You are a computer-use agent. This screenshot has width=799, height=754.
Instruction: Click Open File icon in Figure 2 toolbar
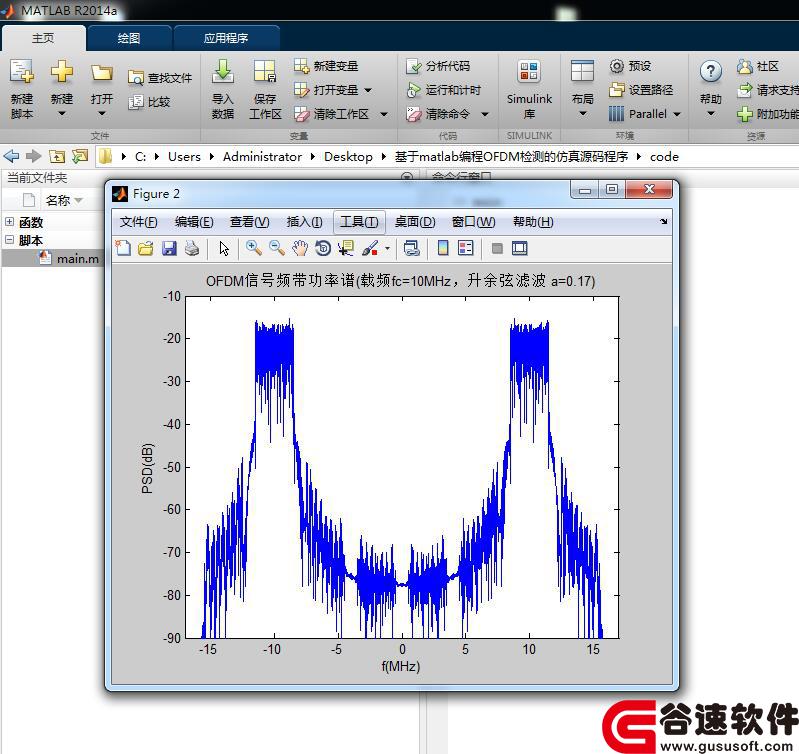click(x=146, y=248)
